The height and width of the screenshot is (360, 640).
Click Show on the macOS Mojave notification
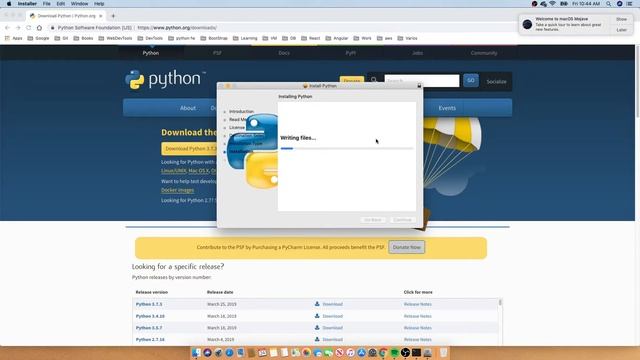(x=621, y=19)
